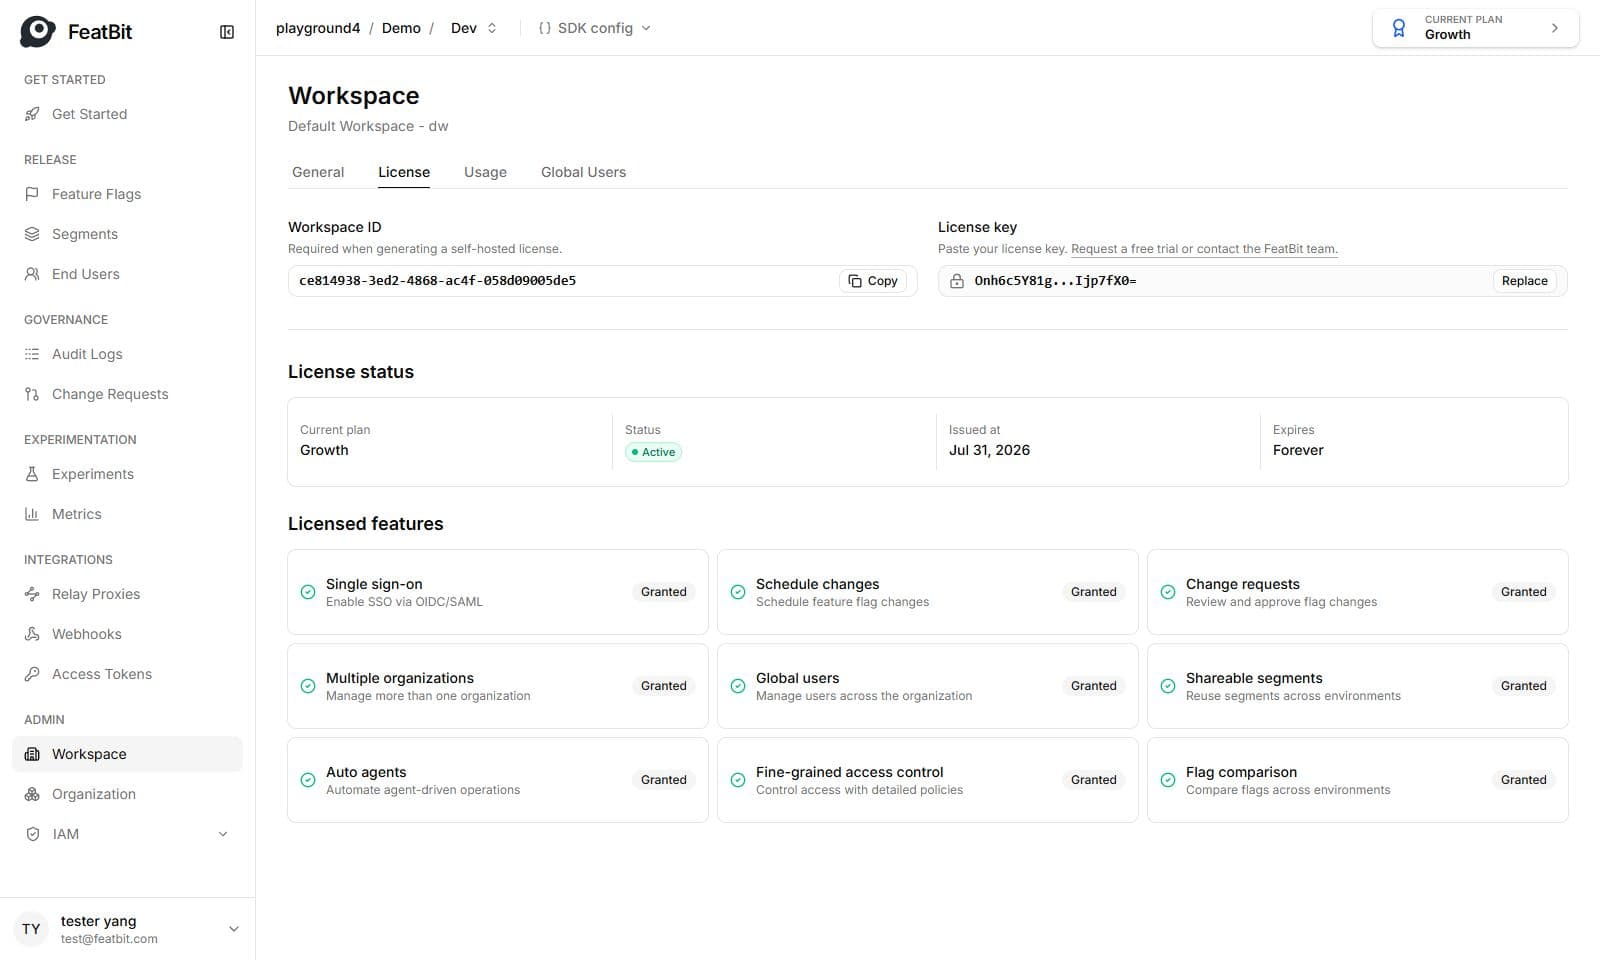Click the check icon on Schedule changes
This screenshot has height=960, width=1600.
coord(738,592)
